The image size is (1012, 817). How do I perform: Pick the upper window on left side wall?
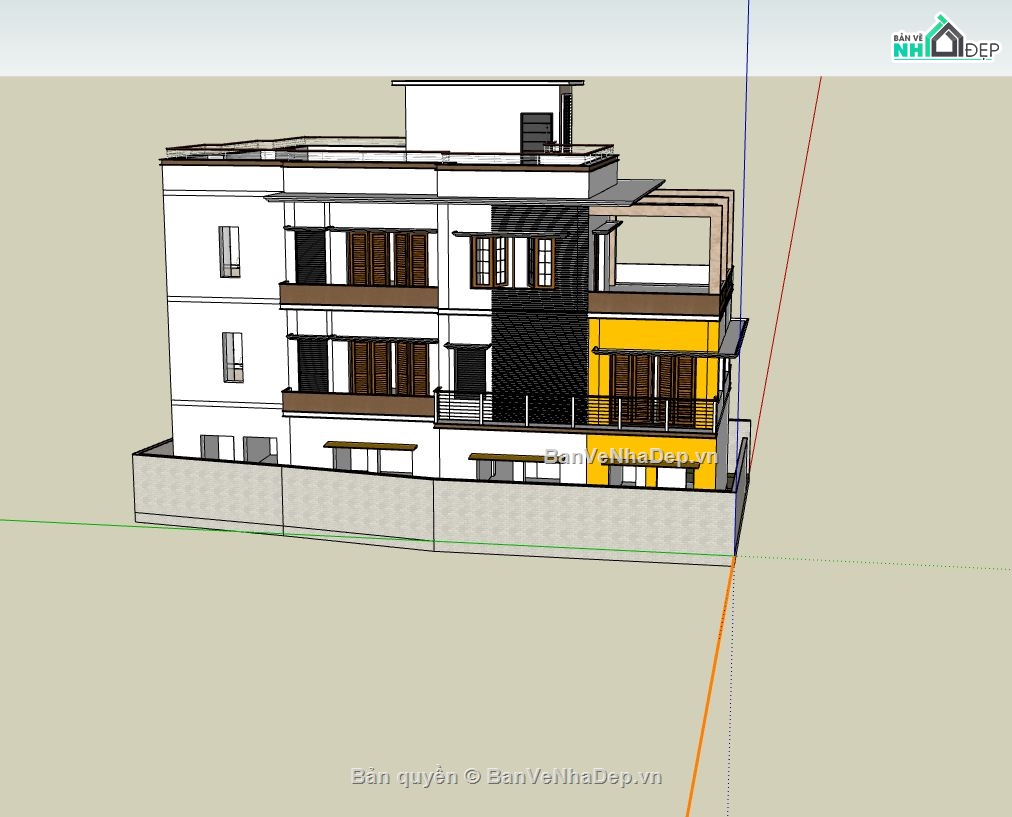(x=229, y=251)
